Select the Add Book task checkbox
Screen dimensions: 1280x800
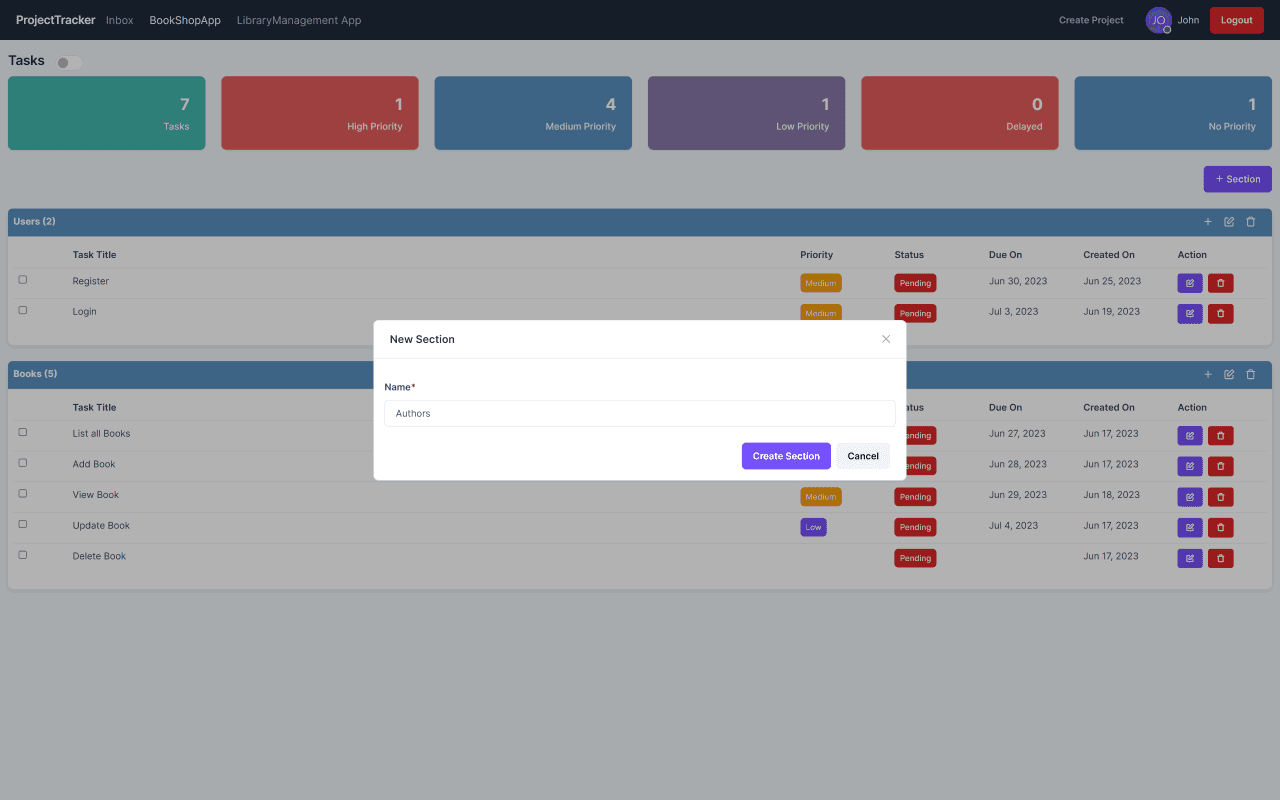point(22,463)
